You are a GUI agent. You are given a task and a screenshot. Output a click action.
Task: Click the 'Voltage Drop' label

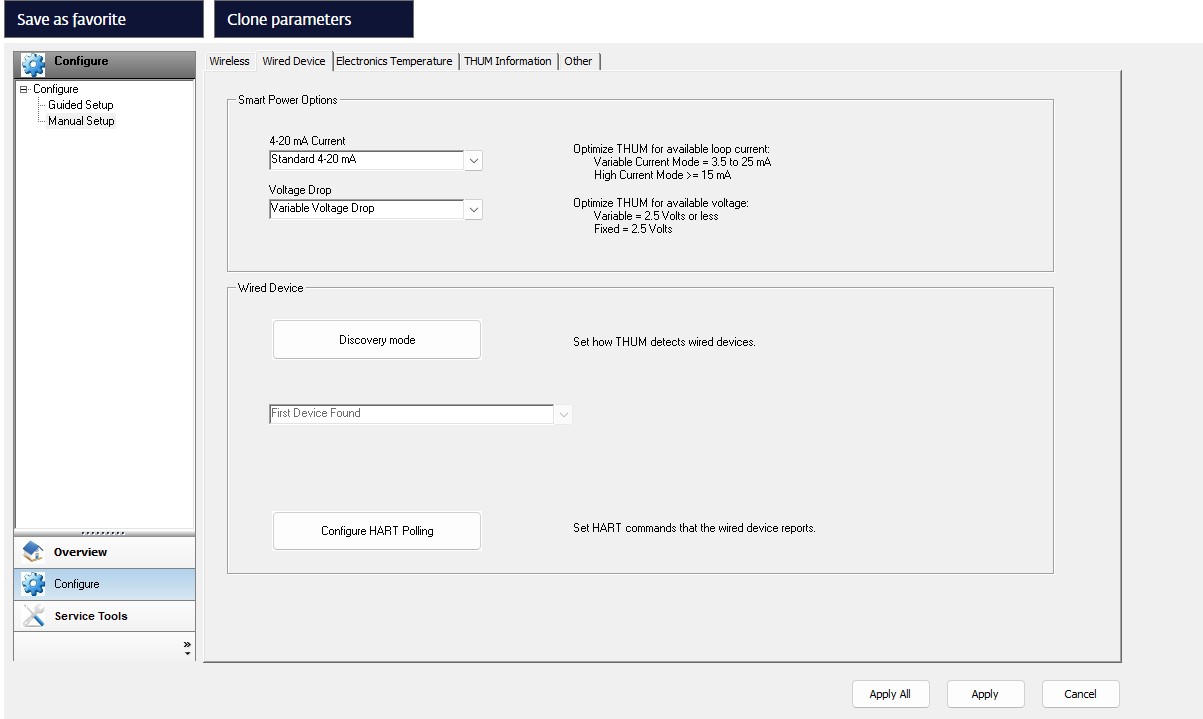point(300,190)
